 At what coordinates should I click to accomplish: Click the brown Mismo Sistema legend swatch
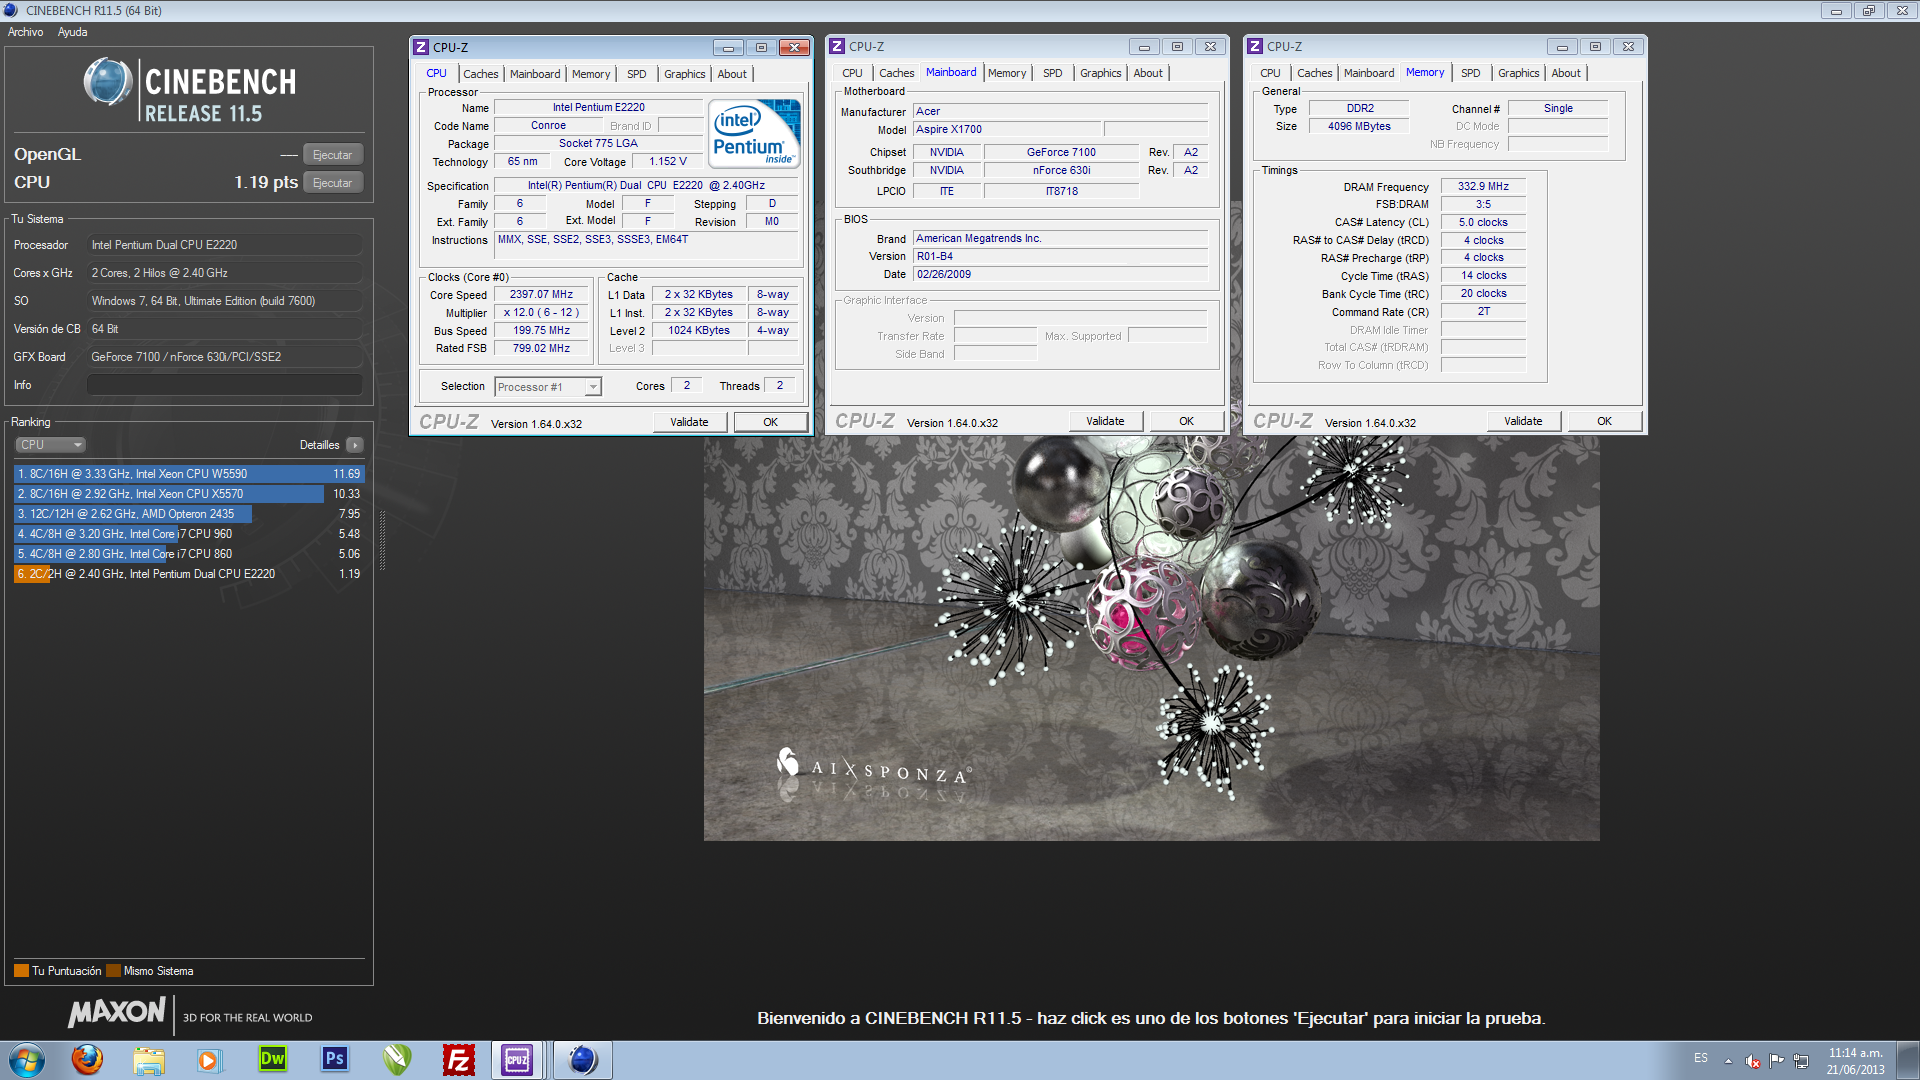[113, 971]
